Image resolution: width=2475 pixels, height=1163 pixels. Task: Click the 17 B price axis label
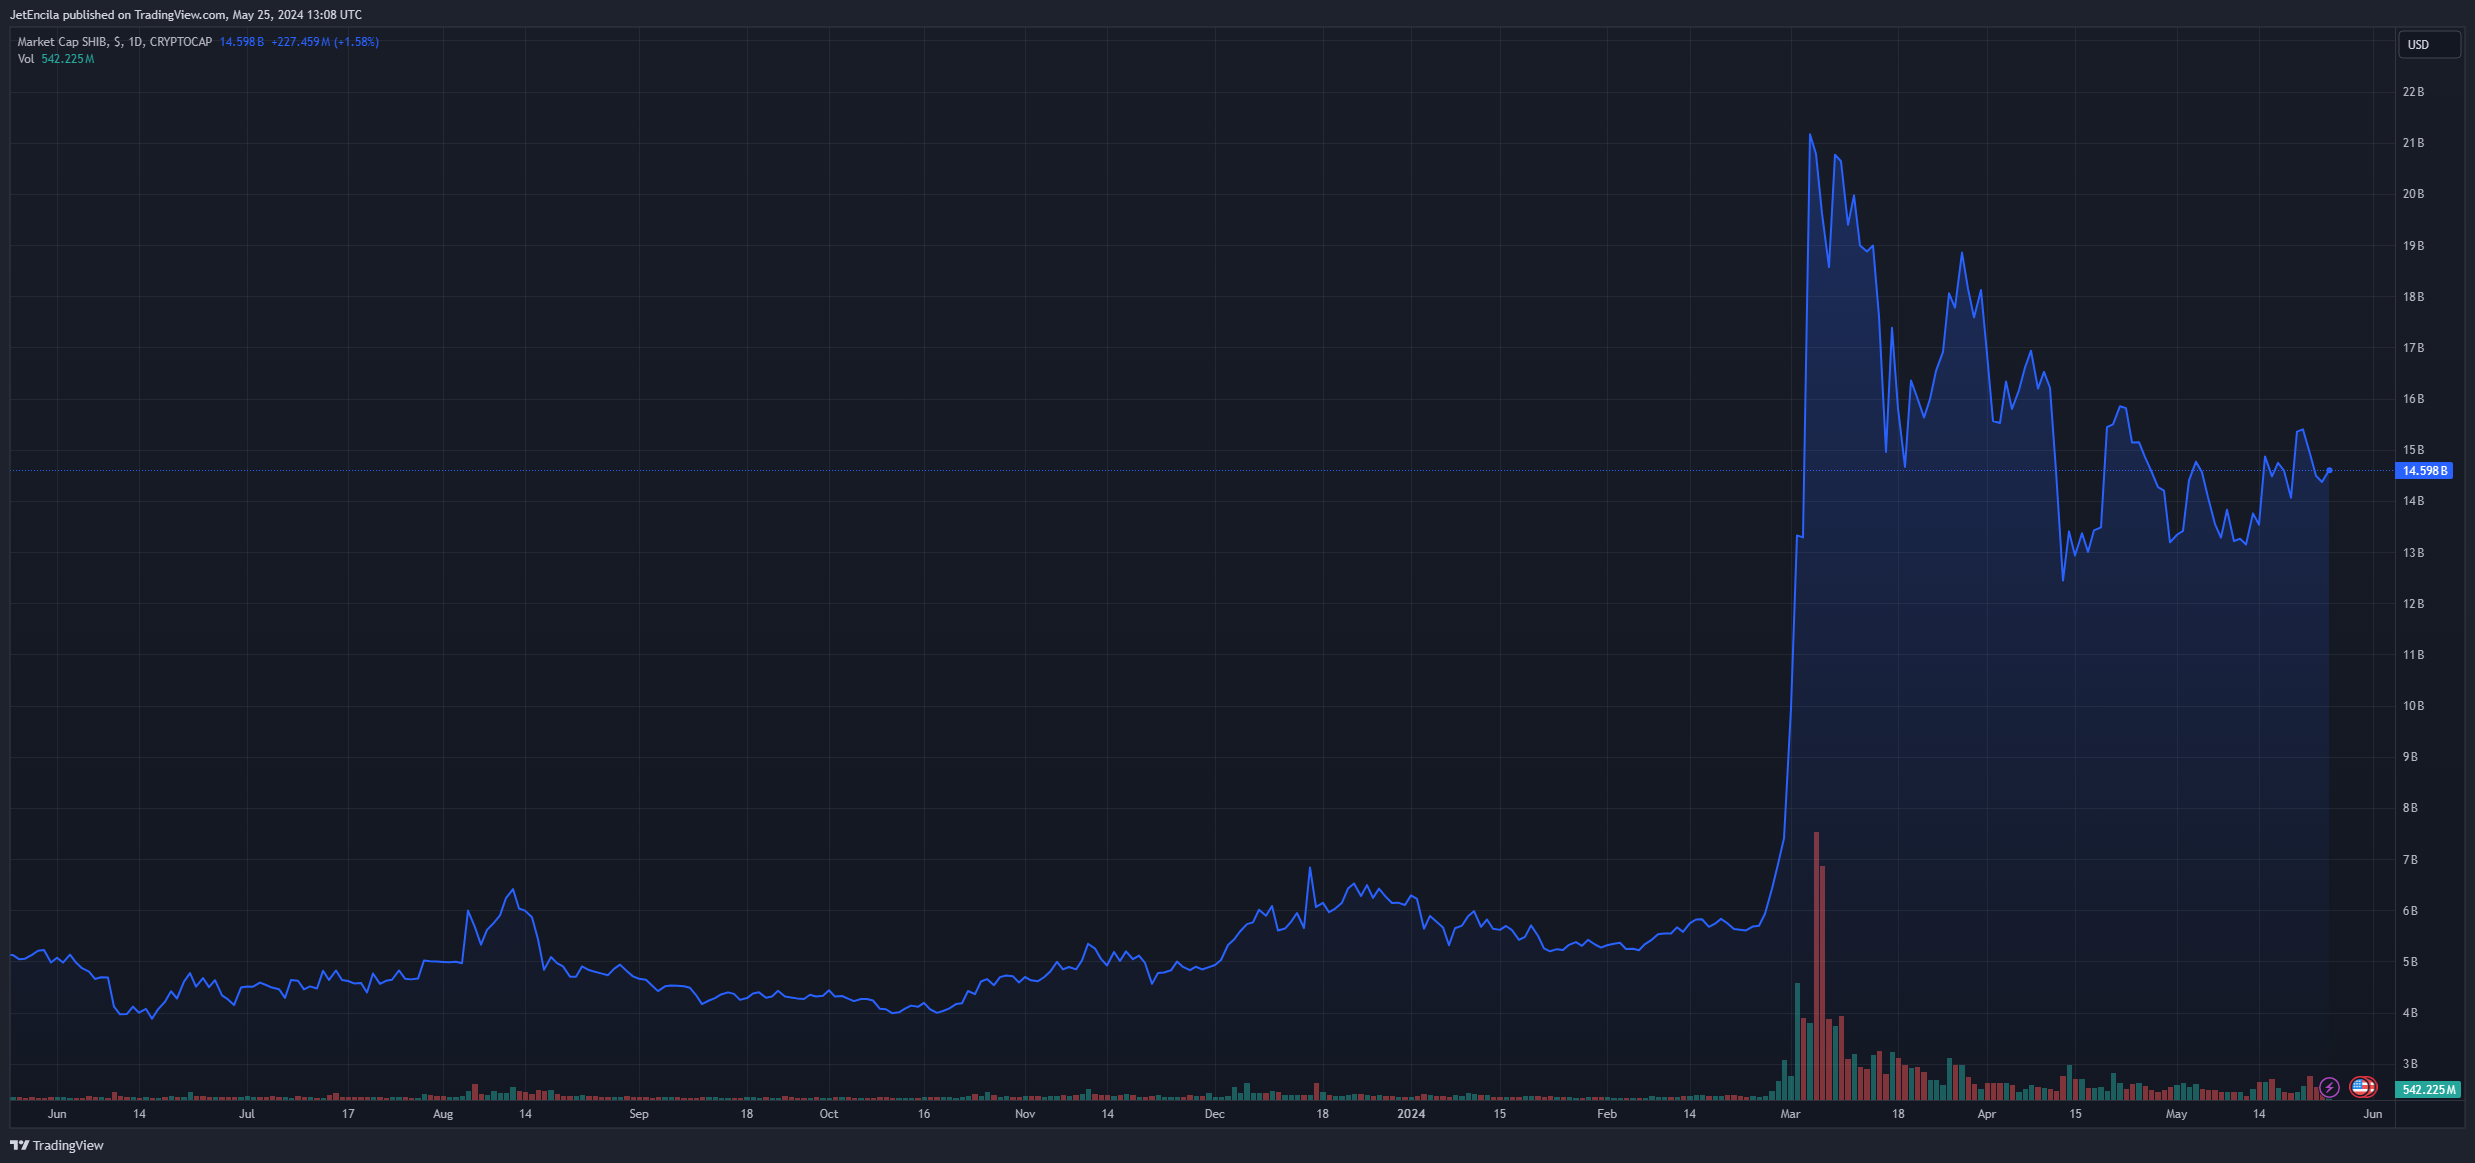2413,348
